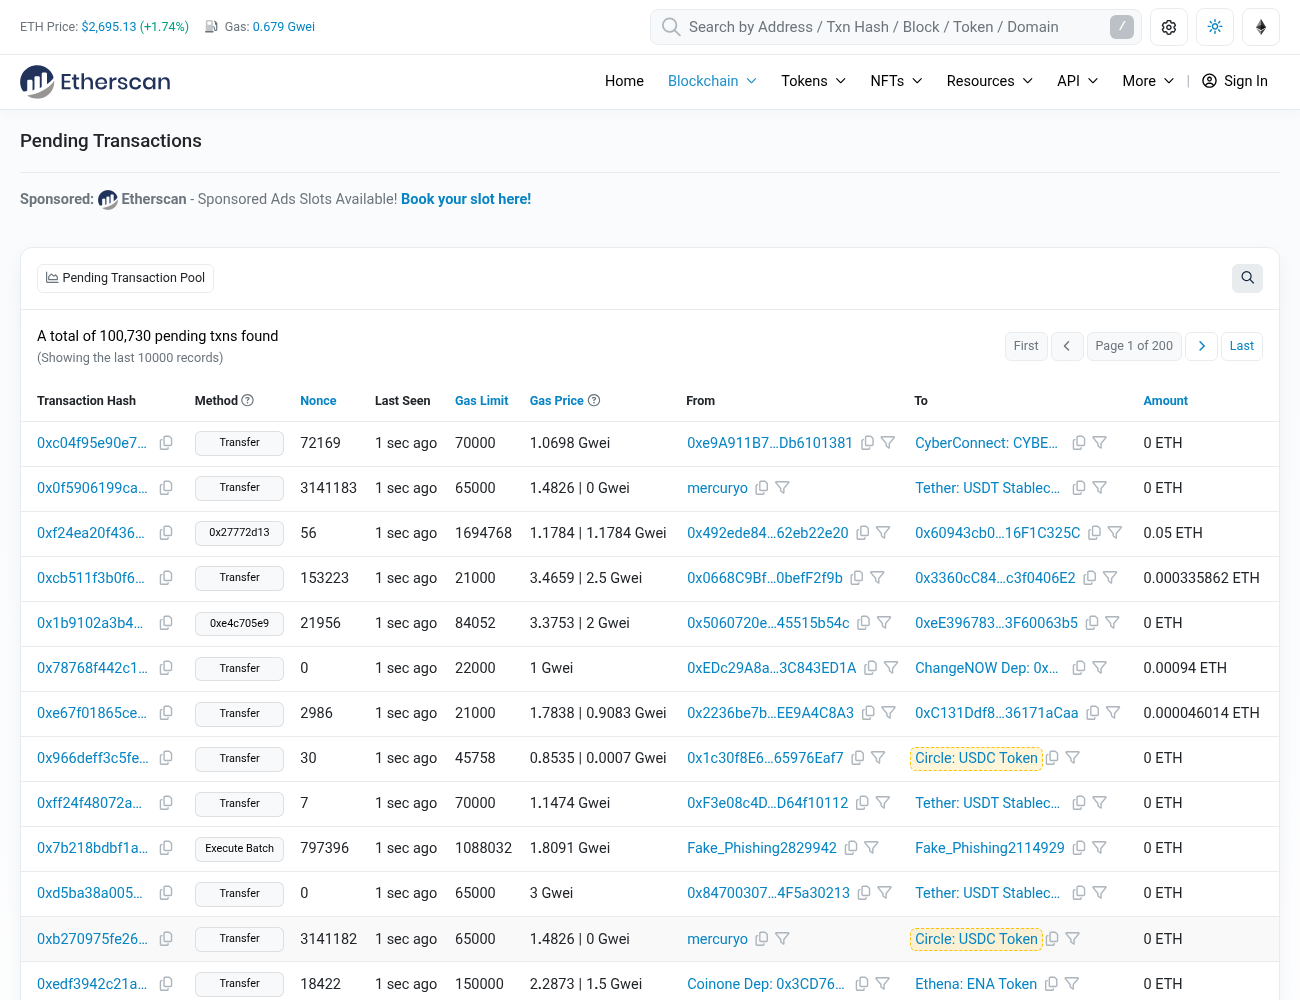Copy transaction hash 0x0f5906199ca
The width and height of the screenshot is (1300, 1000).
click(166, 488)
